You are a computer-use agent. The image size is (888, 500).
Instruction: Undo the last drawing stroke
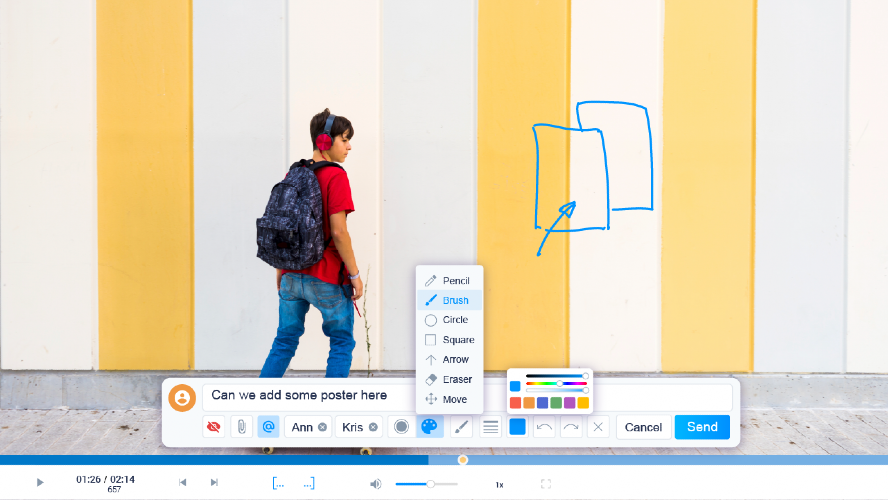tap(544, 427)
